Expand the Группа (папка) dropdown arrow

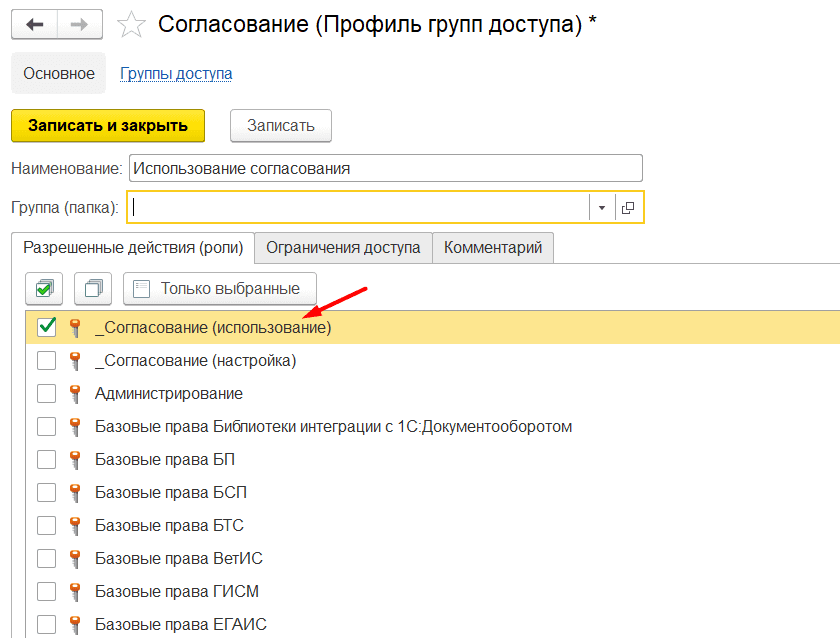point(602,207)
